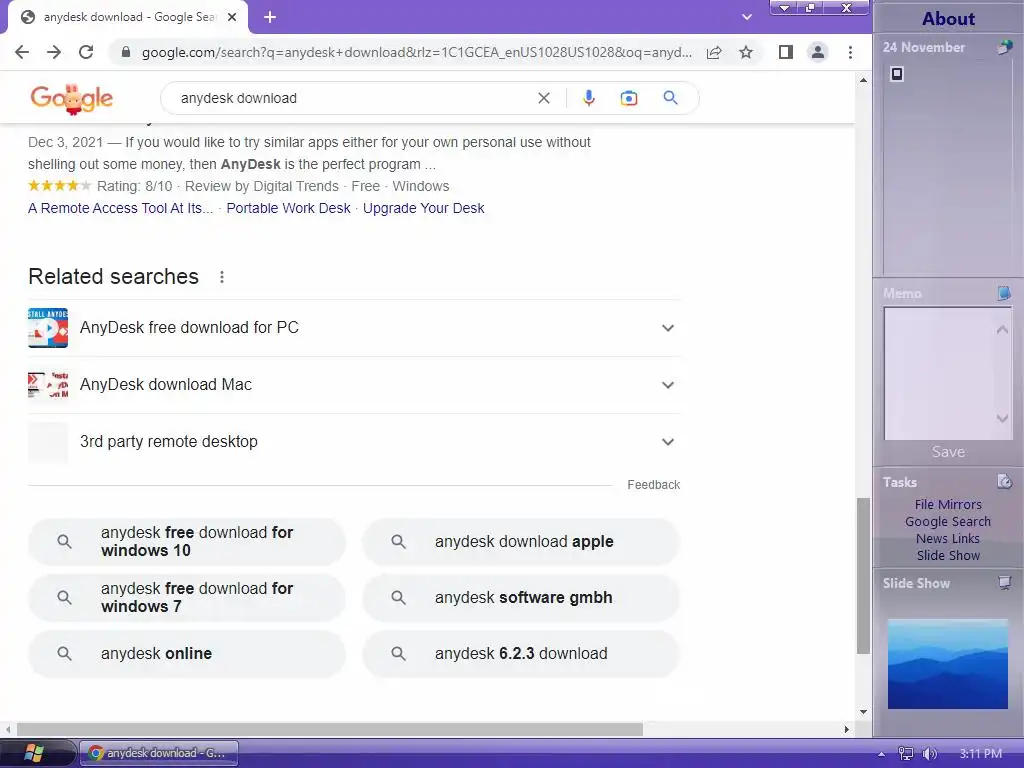Click the Slide Show panel icon
1024x768 pixels.
[x=1004, y=583]
